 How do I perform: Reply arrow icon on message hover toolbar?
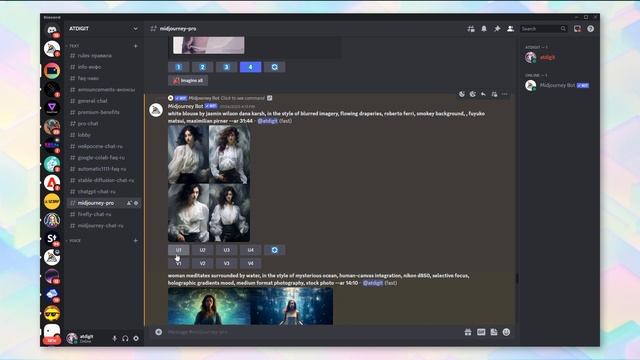[x=483, y=94]
